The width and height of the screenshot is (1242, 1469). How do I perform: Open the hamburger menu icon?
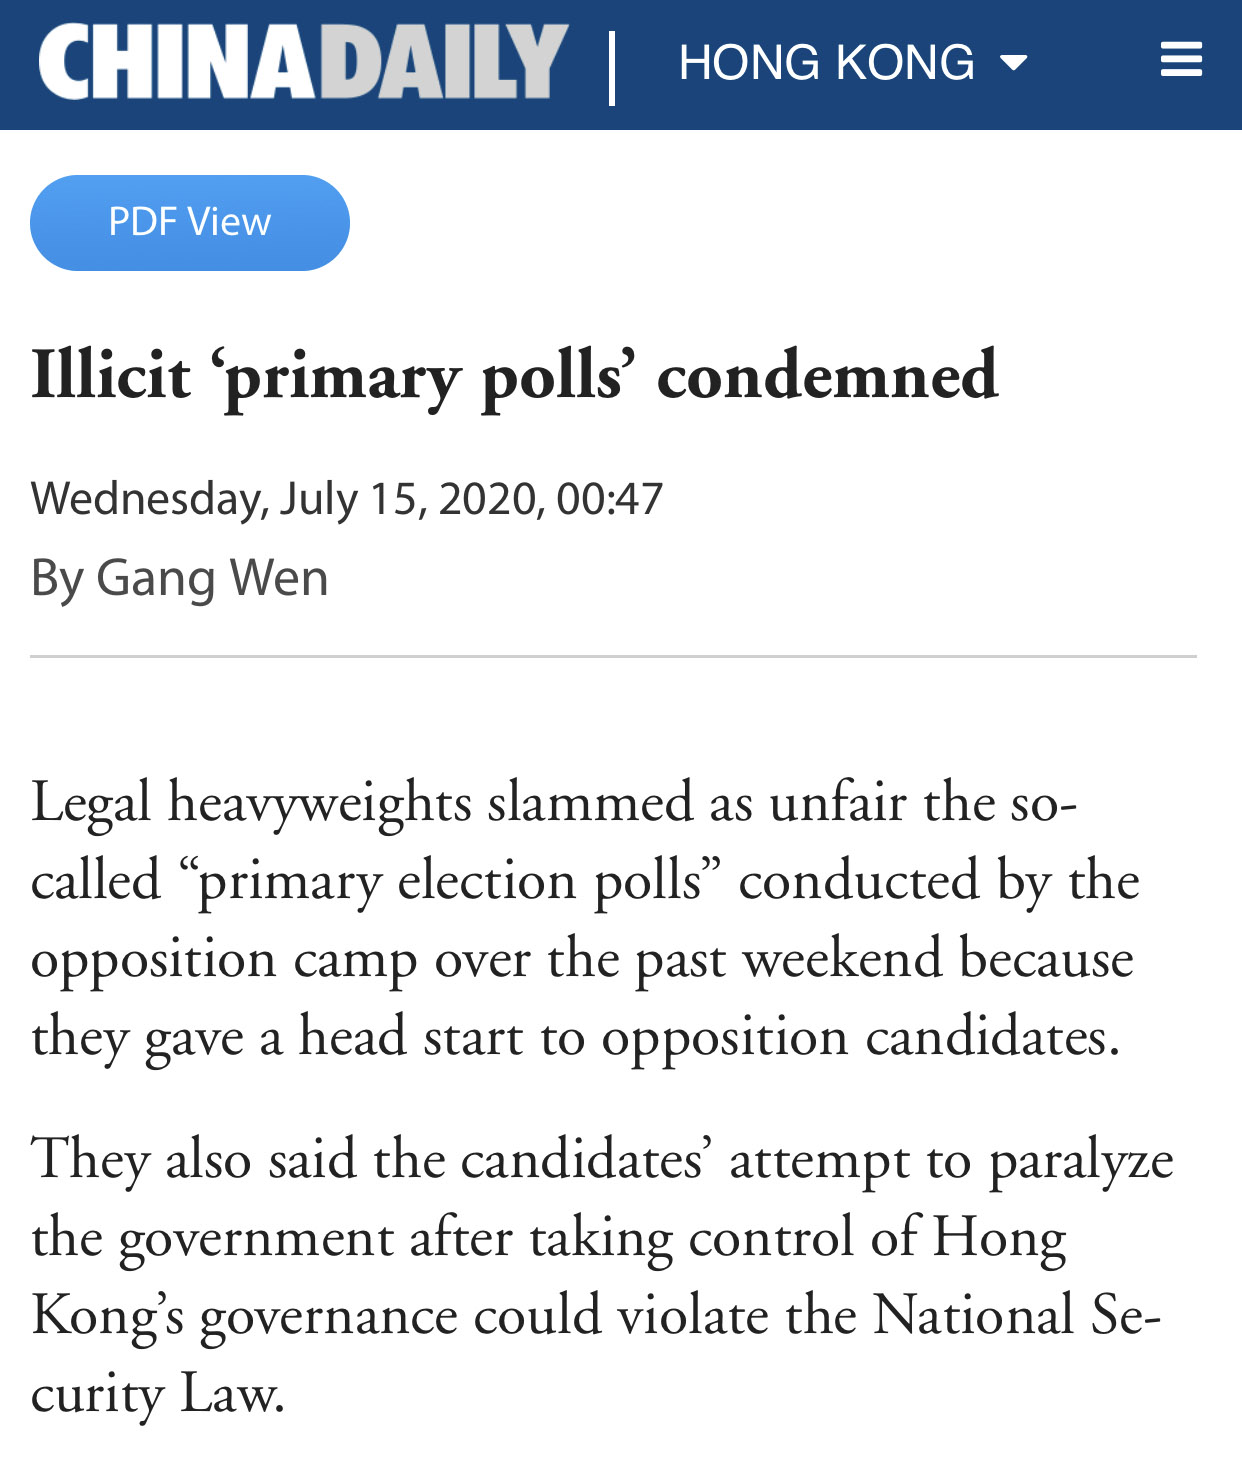1180,61
